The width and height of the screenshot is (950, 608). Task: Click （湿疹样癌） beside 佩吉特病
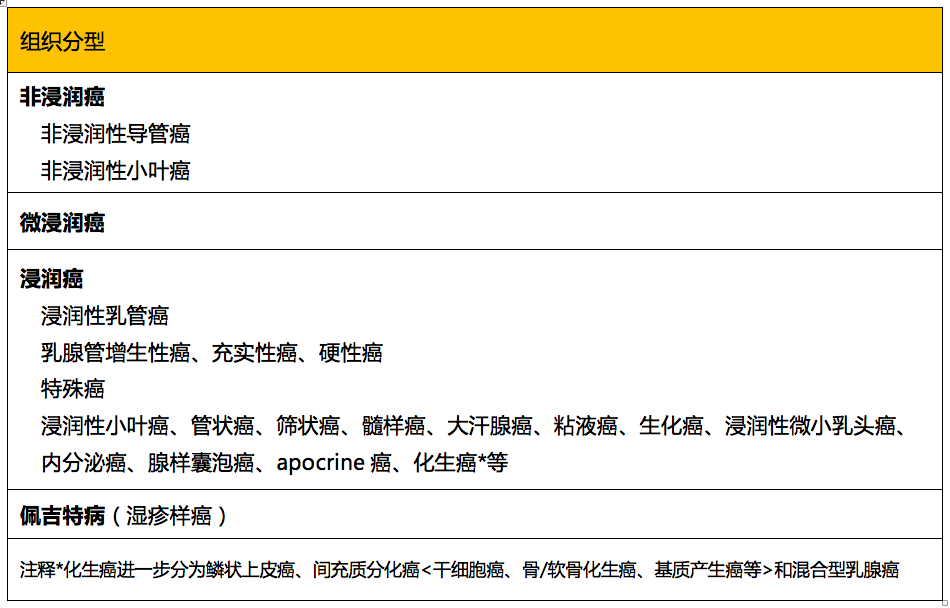click(x=170, y=516)
